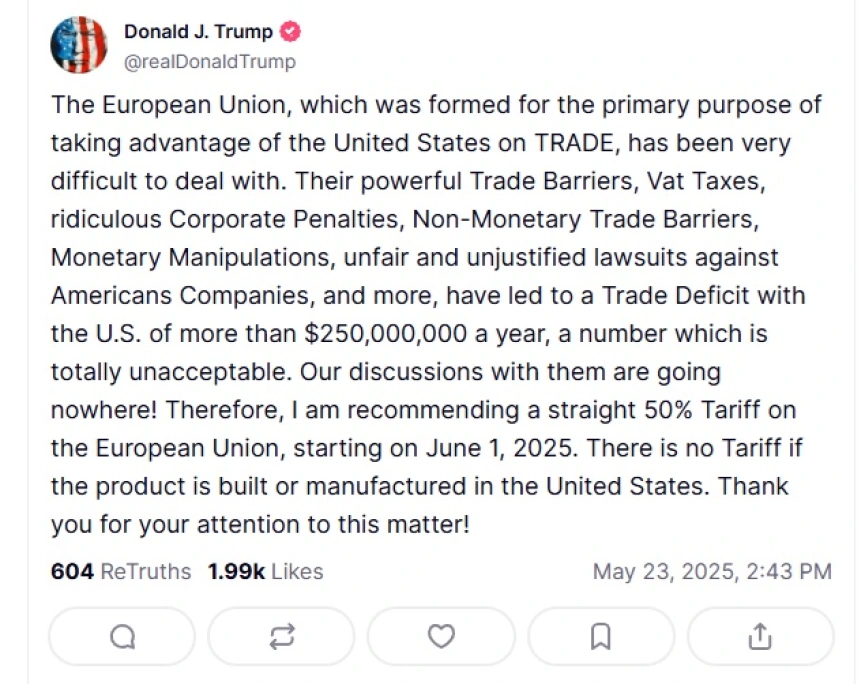This screenshot has height=684, width=861.
Task: Click the $250,000,000 figure in the post
Action: (385, 334)
